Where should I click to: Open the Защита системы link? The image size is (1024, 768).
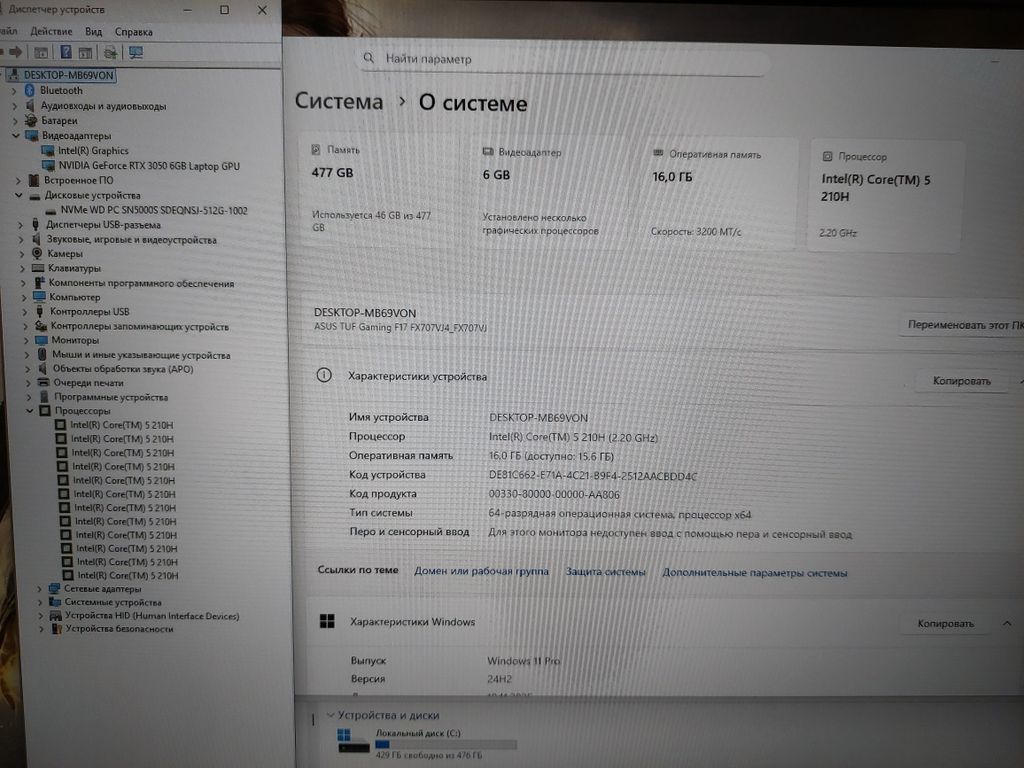[x=605, y=572]
